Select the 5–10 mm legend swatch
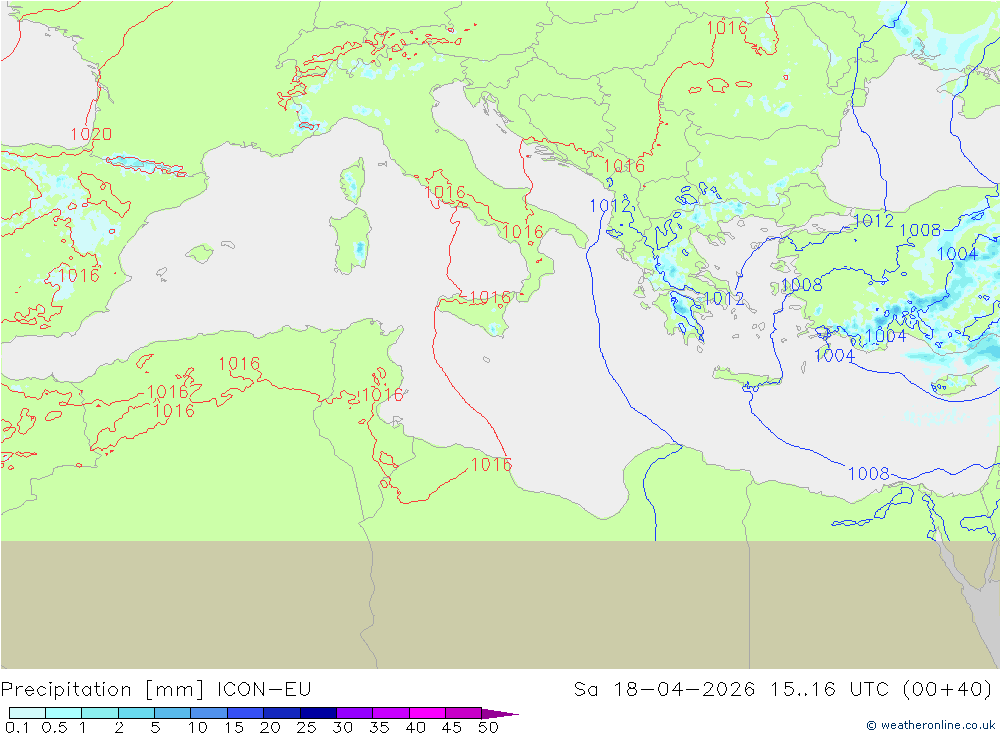The width and height of the screenshot is (1000, 733). 172,713
